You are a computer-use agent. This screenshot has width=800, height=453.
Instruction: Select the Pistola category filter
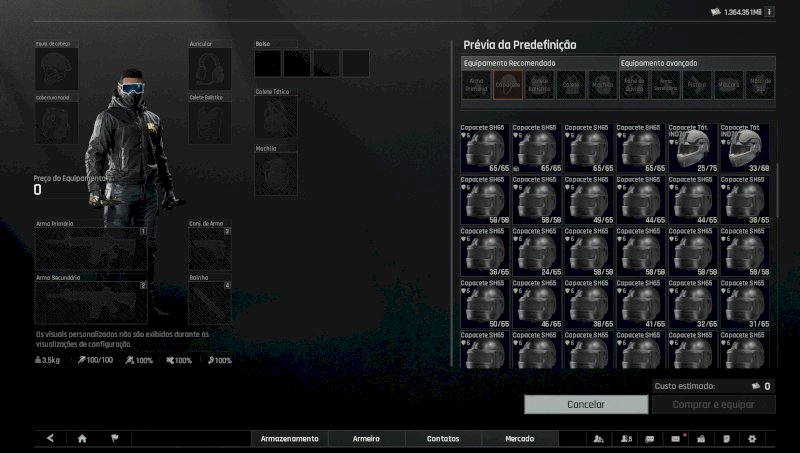pos(697,85)
